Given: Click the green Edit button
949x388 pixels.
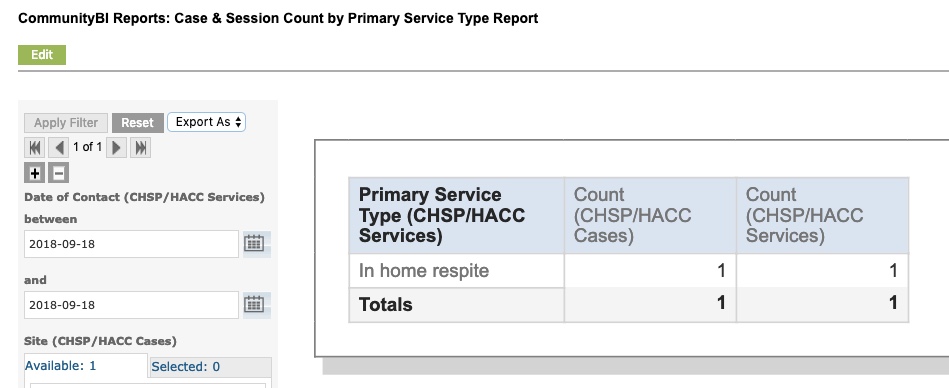Looking at the screenshot, I should [x=42, y=54].
